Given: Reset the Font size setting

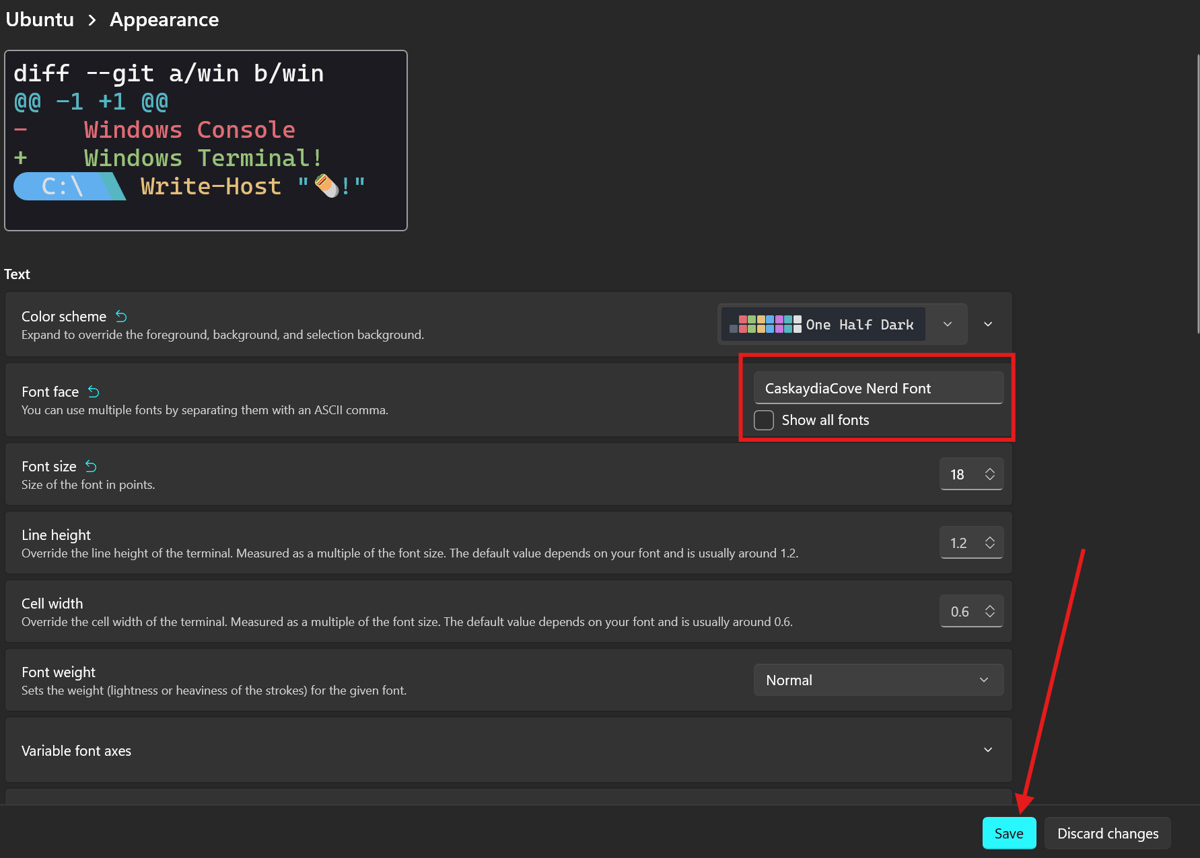Looking at the screenshot, I should 90,466.
